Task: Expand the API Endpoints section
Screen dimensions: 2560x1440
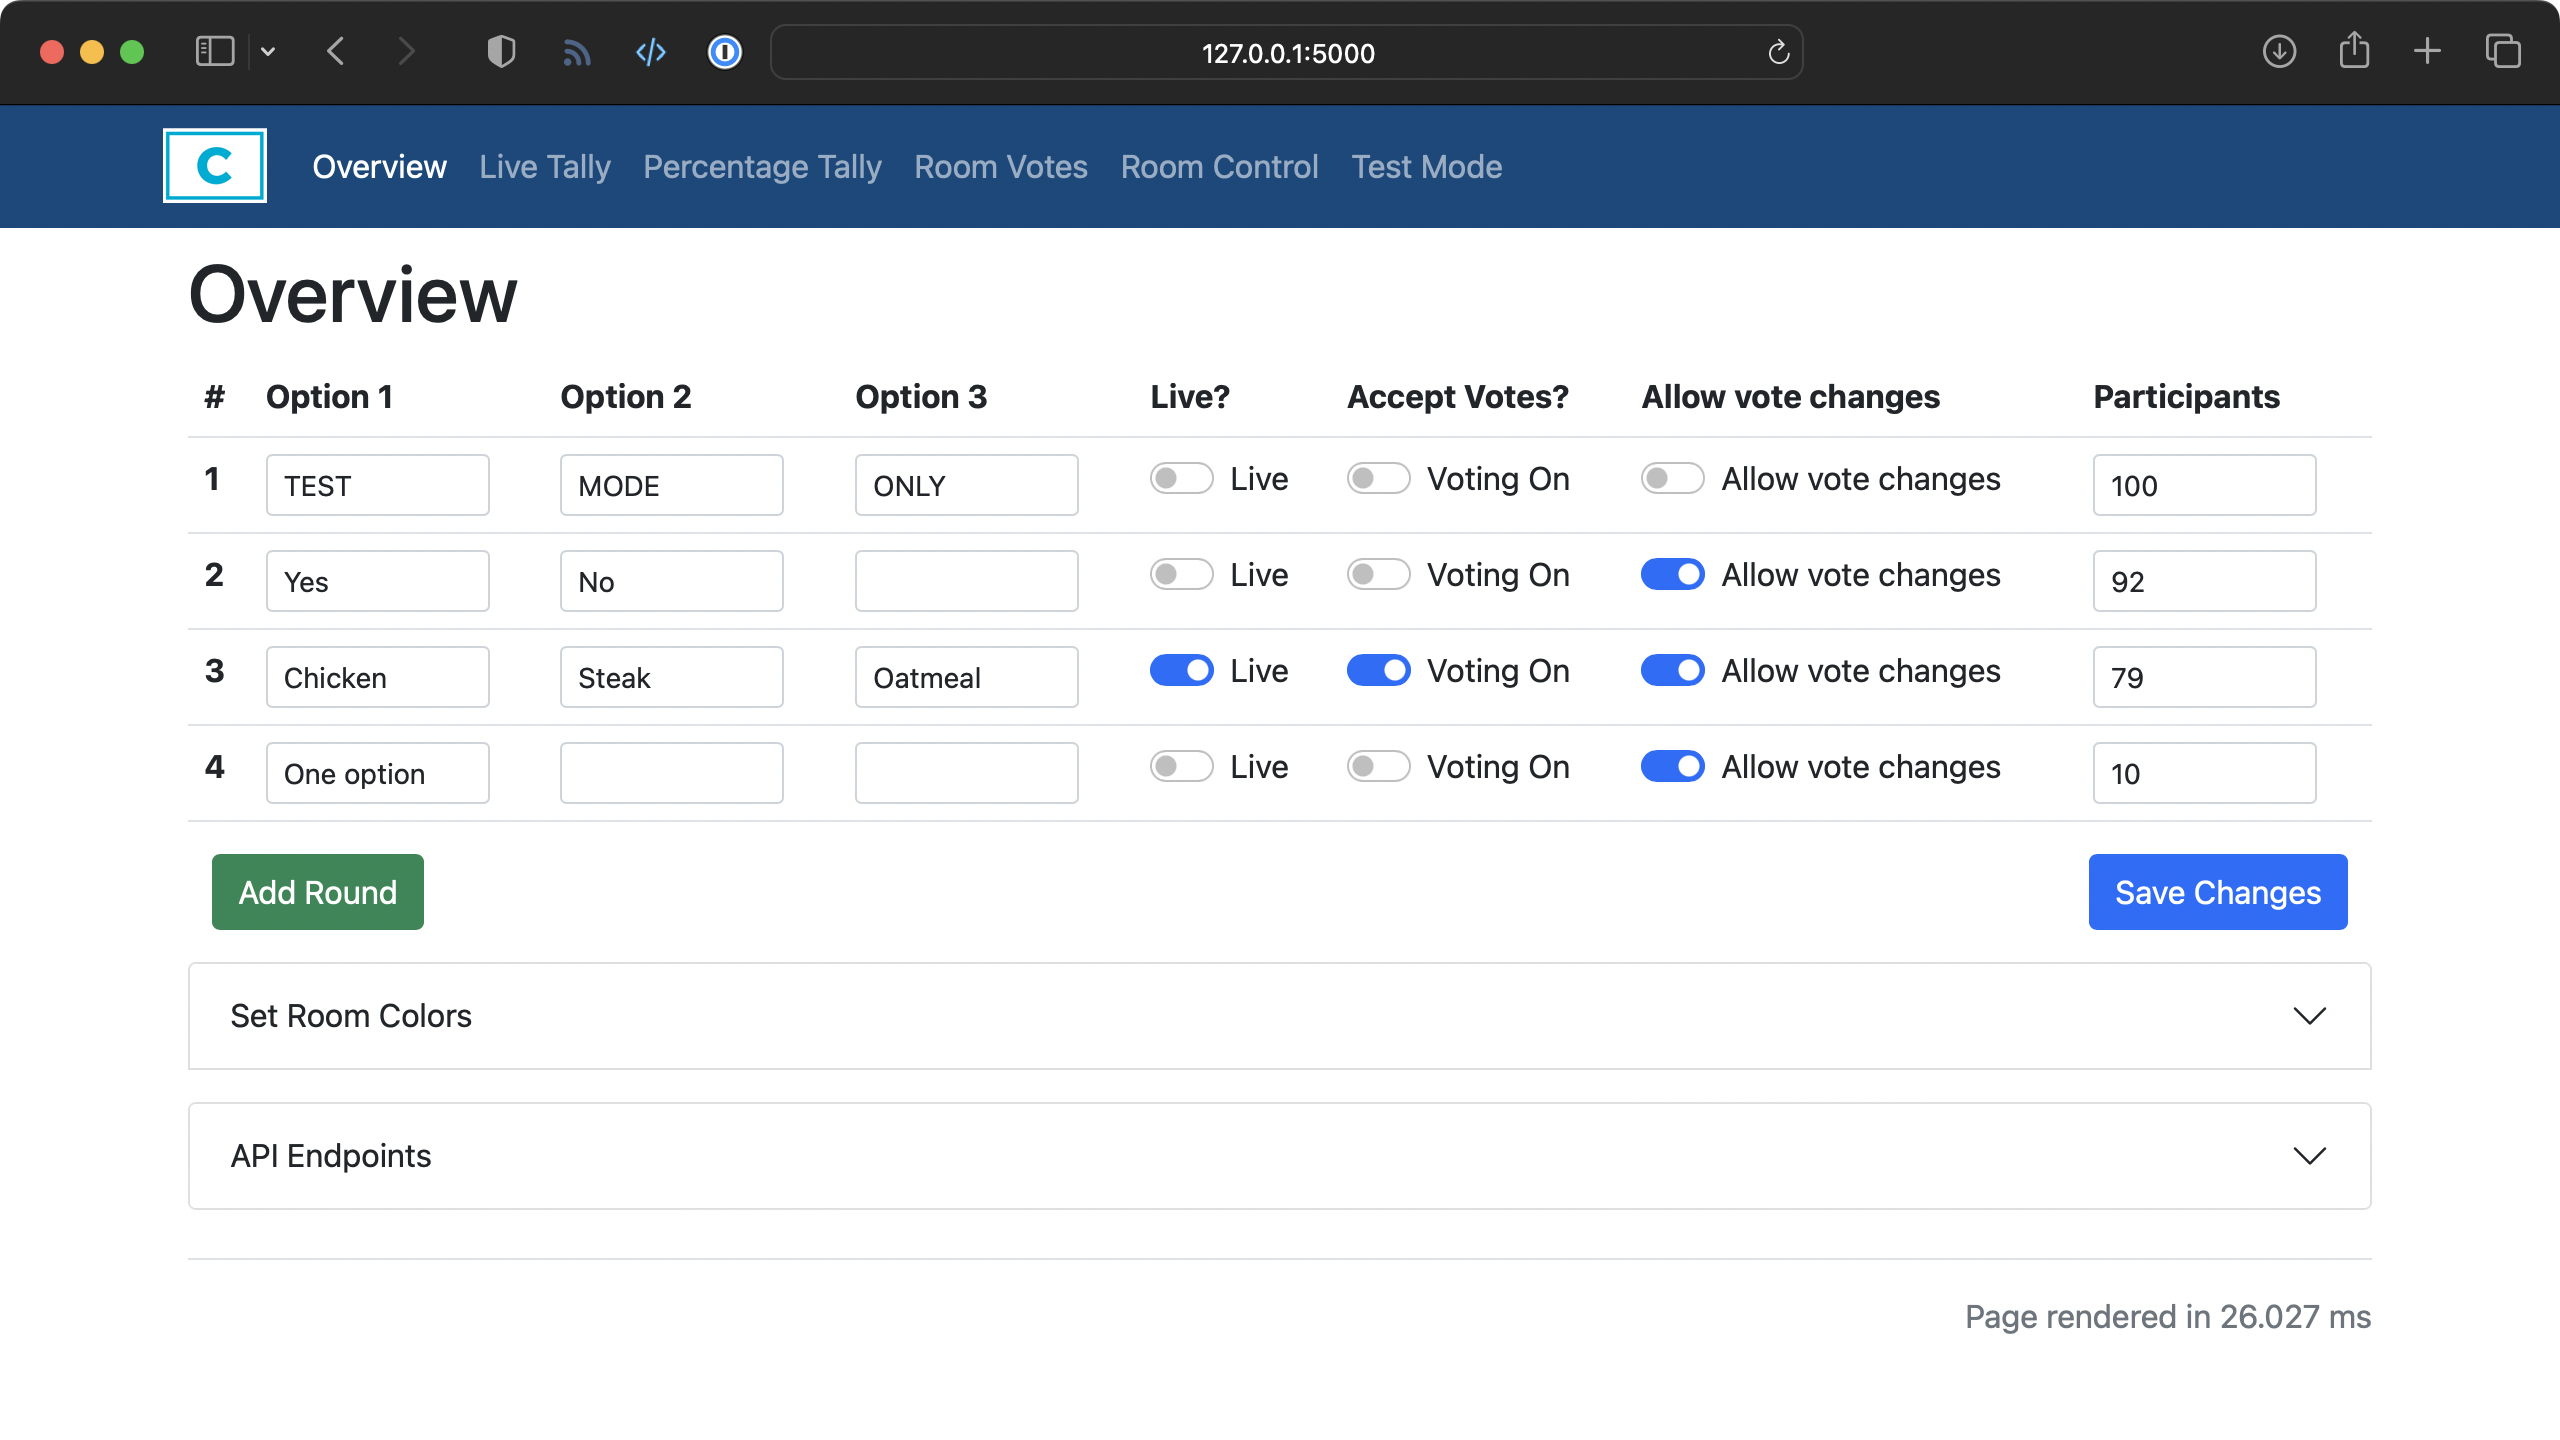Action: (1280, 1155)
